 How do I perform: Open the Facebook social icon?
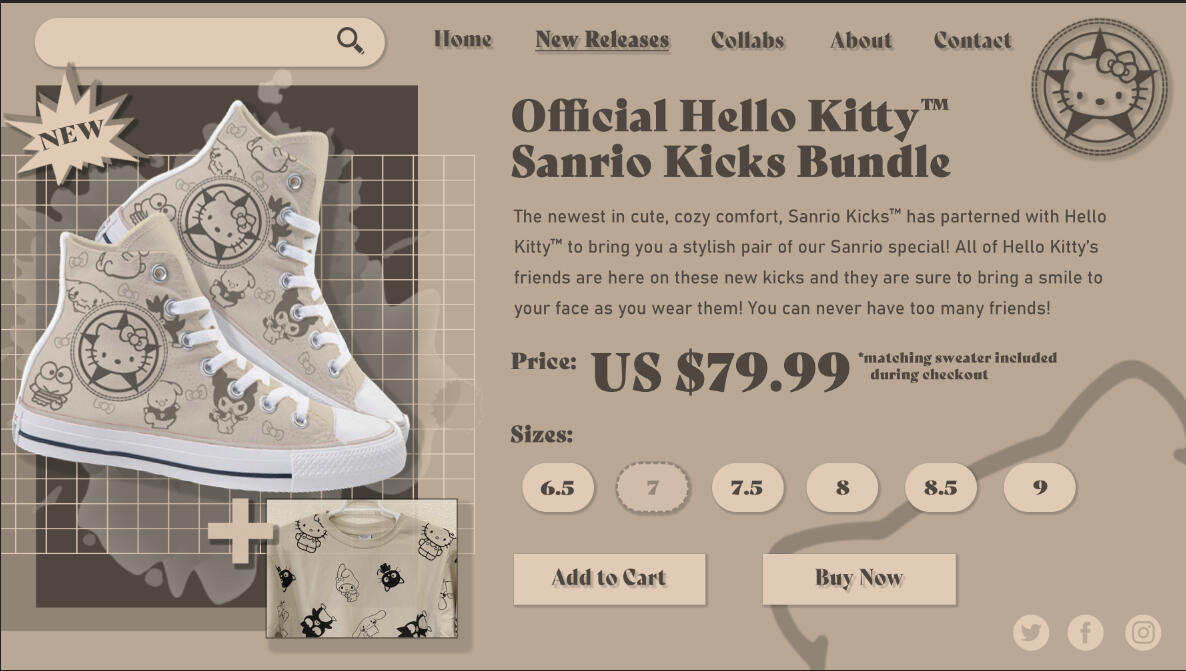(1086, 632)
